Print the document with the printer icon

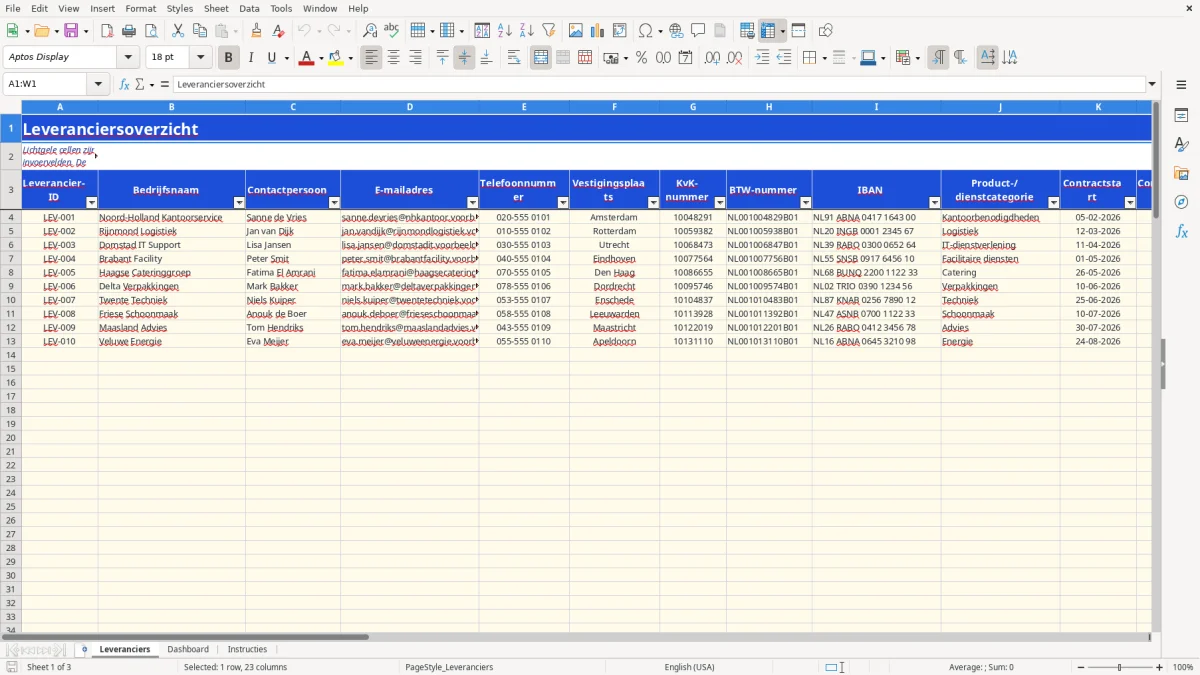click(x=129, y=31)
